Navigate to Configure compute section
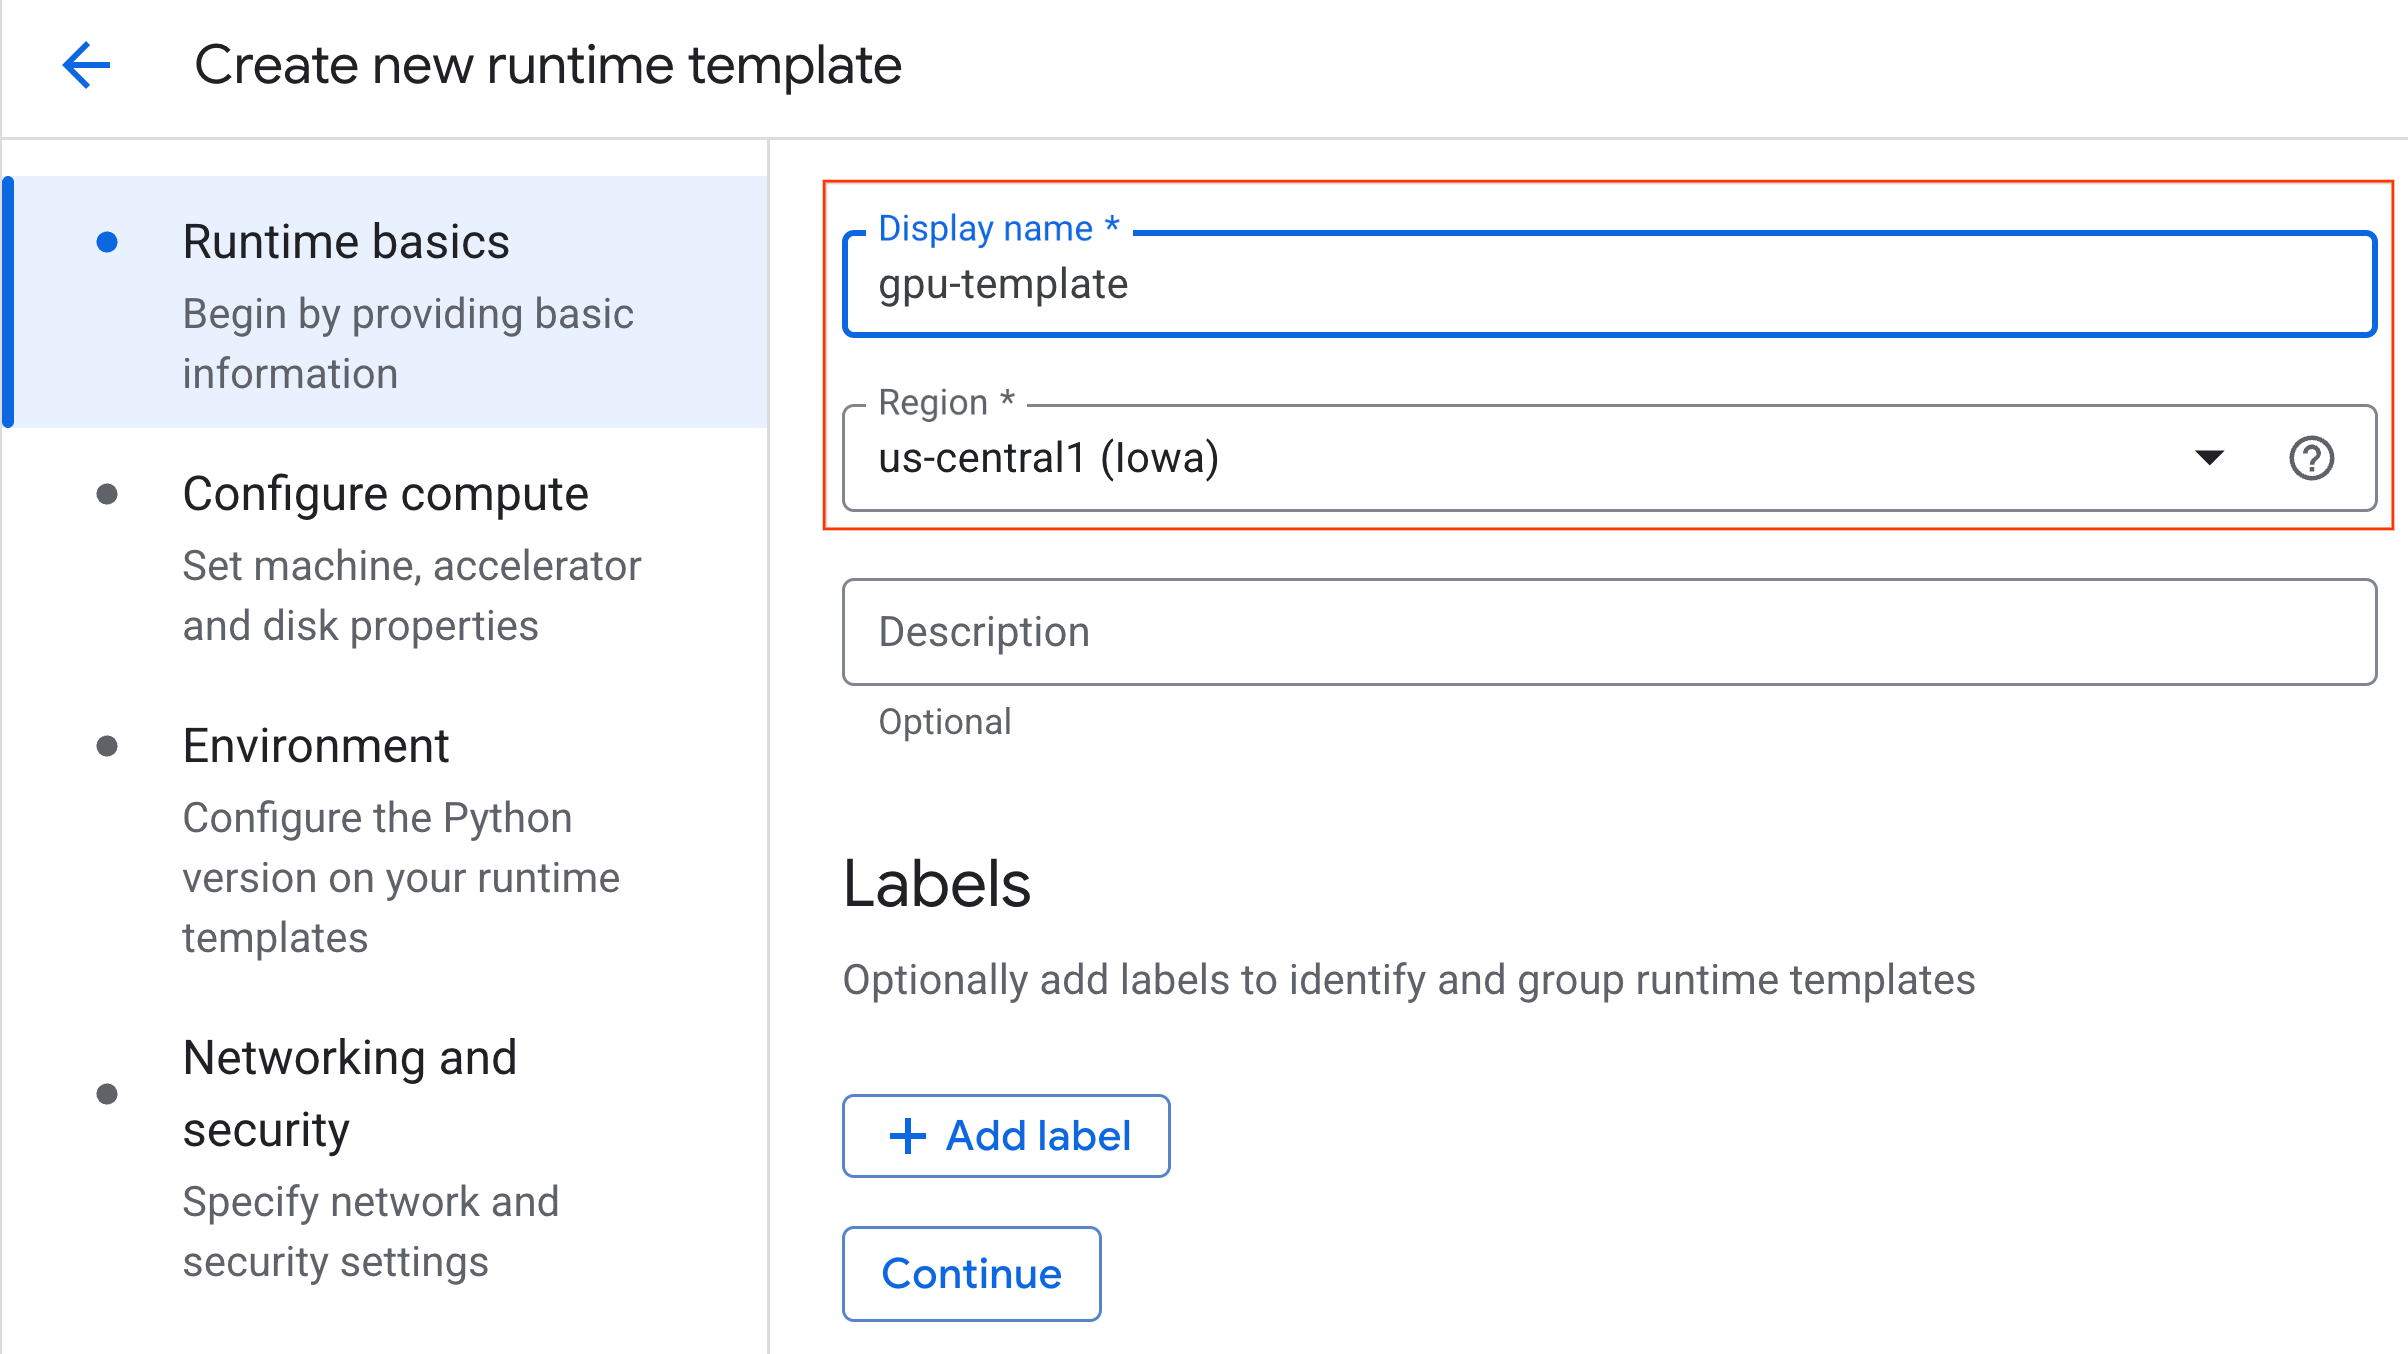The height and width of the screenshot is (1354, 2408). coord(385,492)
